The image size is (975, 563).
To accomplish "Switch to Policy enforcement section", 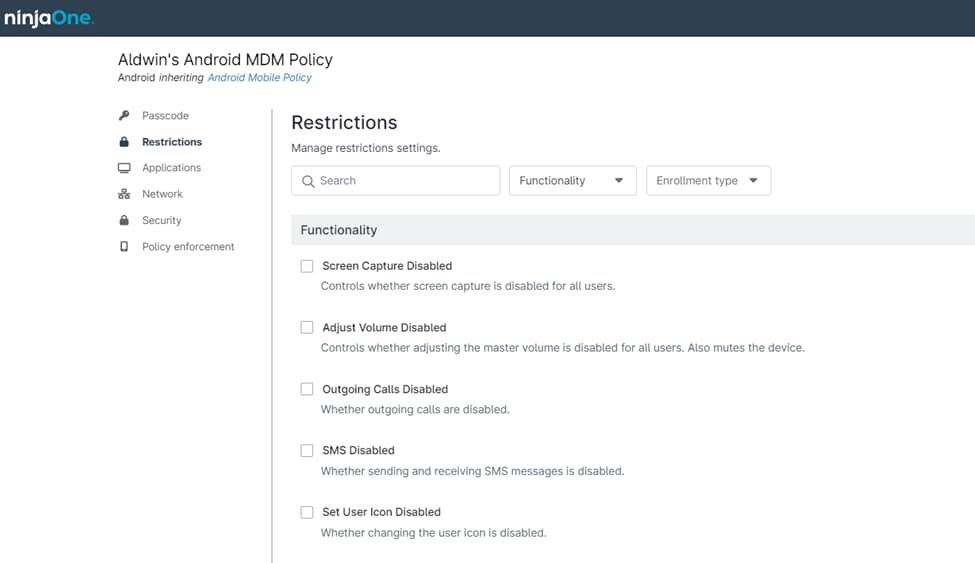I will [188, 246].
